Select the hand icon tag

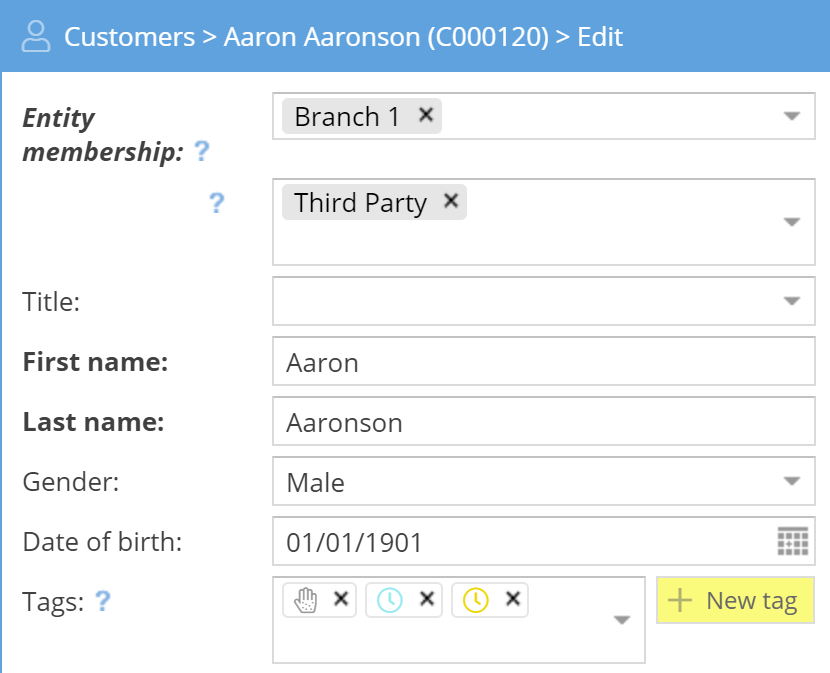pyautogui.click(x=307, y=600)
